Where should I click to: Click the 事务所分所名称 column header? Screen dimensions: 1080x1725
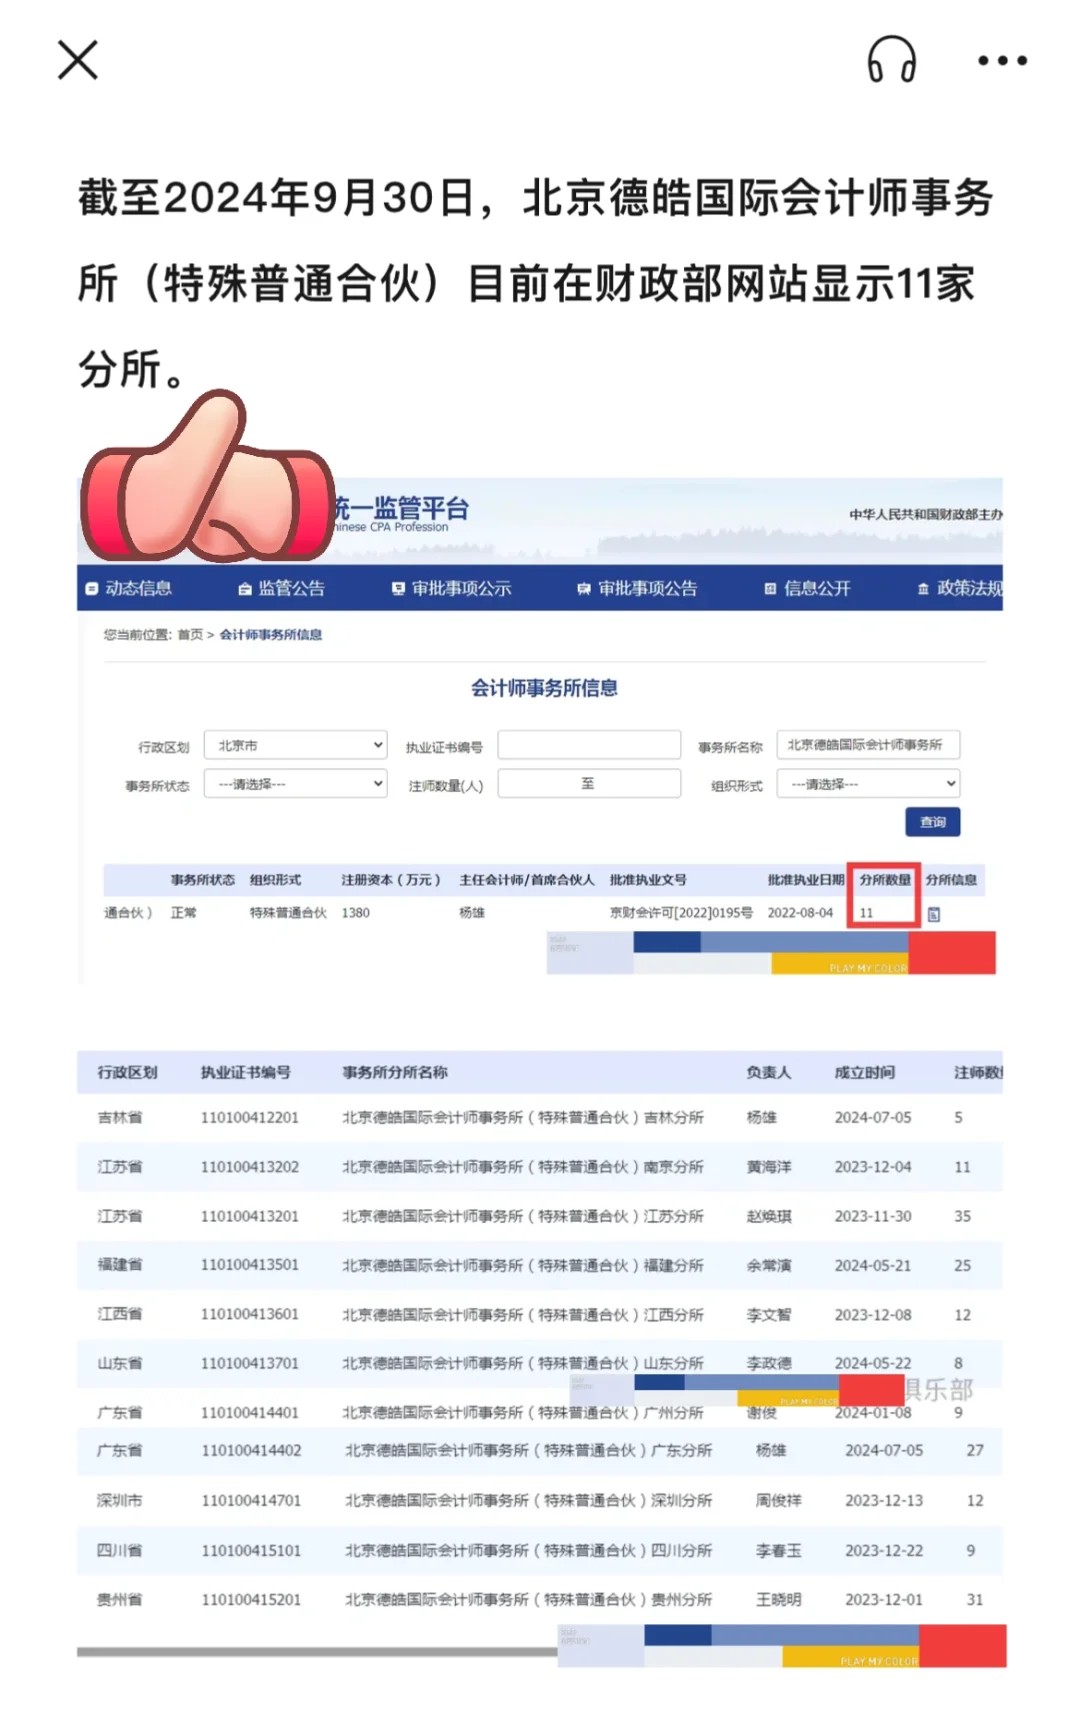point(395,1072)
